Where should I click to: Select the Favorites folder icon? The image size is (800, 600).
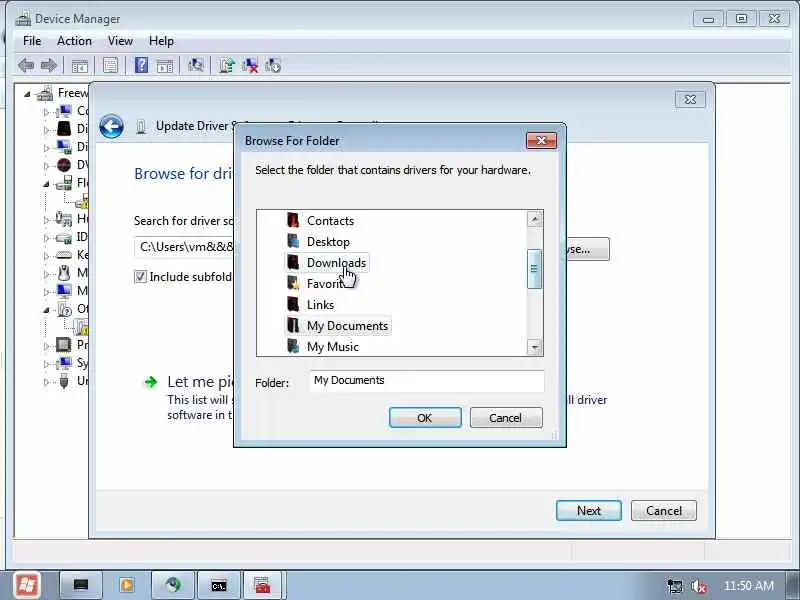293,283
